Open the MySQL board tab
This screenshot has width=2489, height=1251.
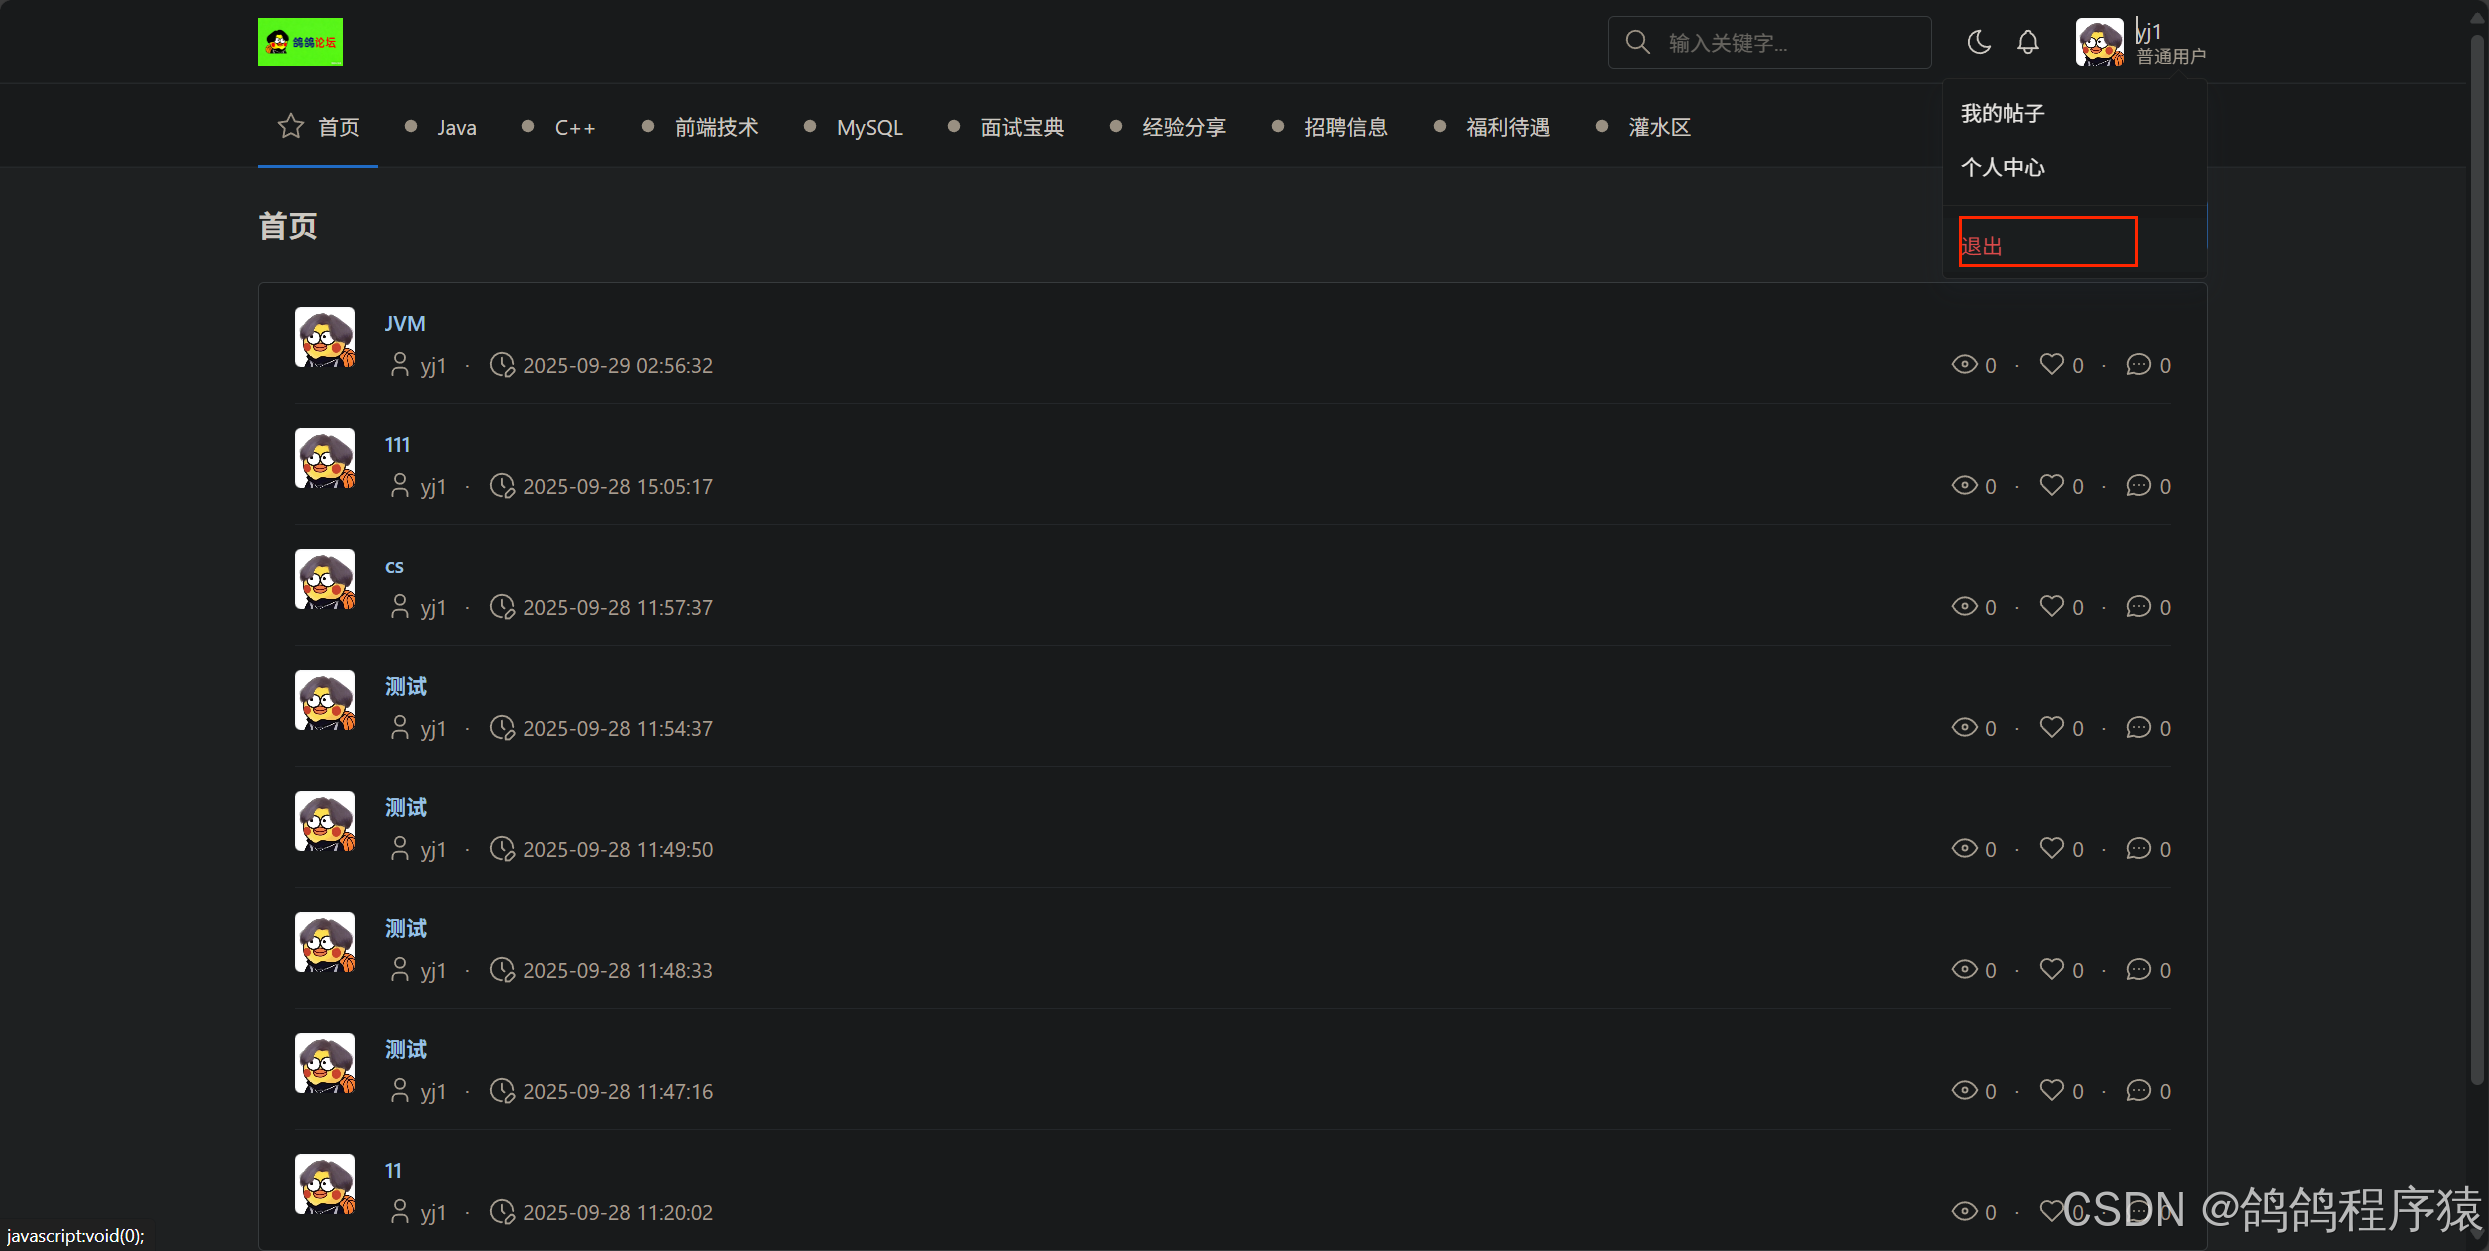tap(869, 127)
